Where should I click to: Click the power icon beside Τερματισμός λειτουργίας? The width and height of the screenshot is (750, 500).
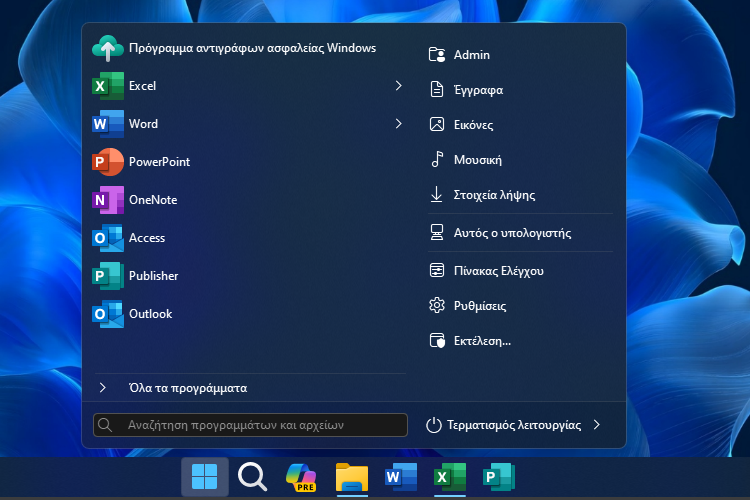433,425
